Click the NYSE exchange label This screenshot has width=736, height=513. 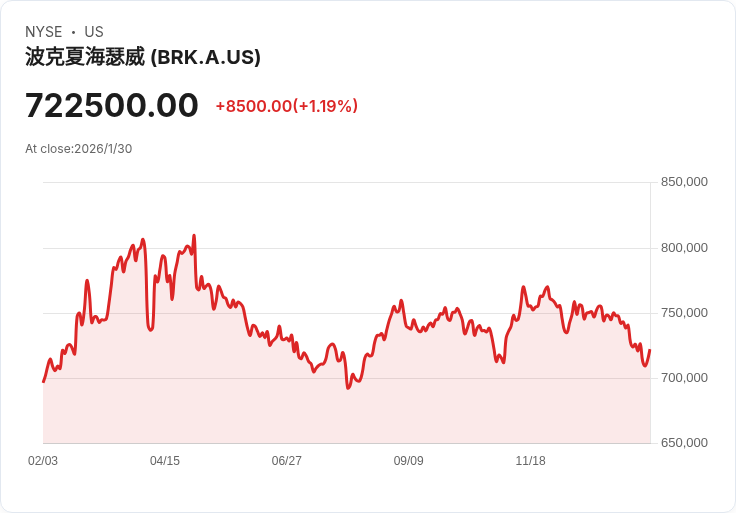click(44, 32)
